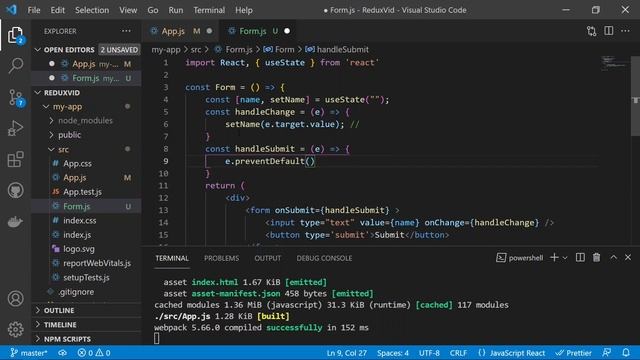Collapse the src folder
640x360 pixels.
51,149
